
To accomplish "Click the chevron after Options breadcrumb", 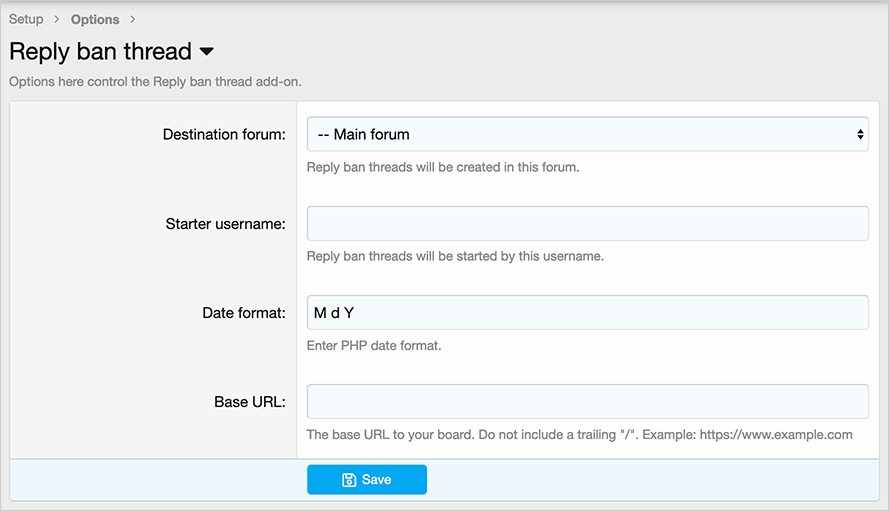I will point(132,19).
